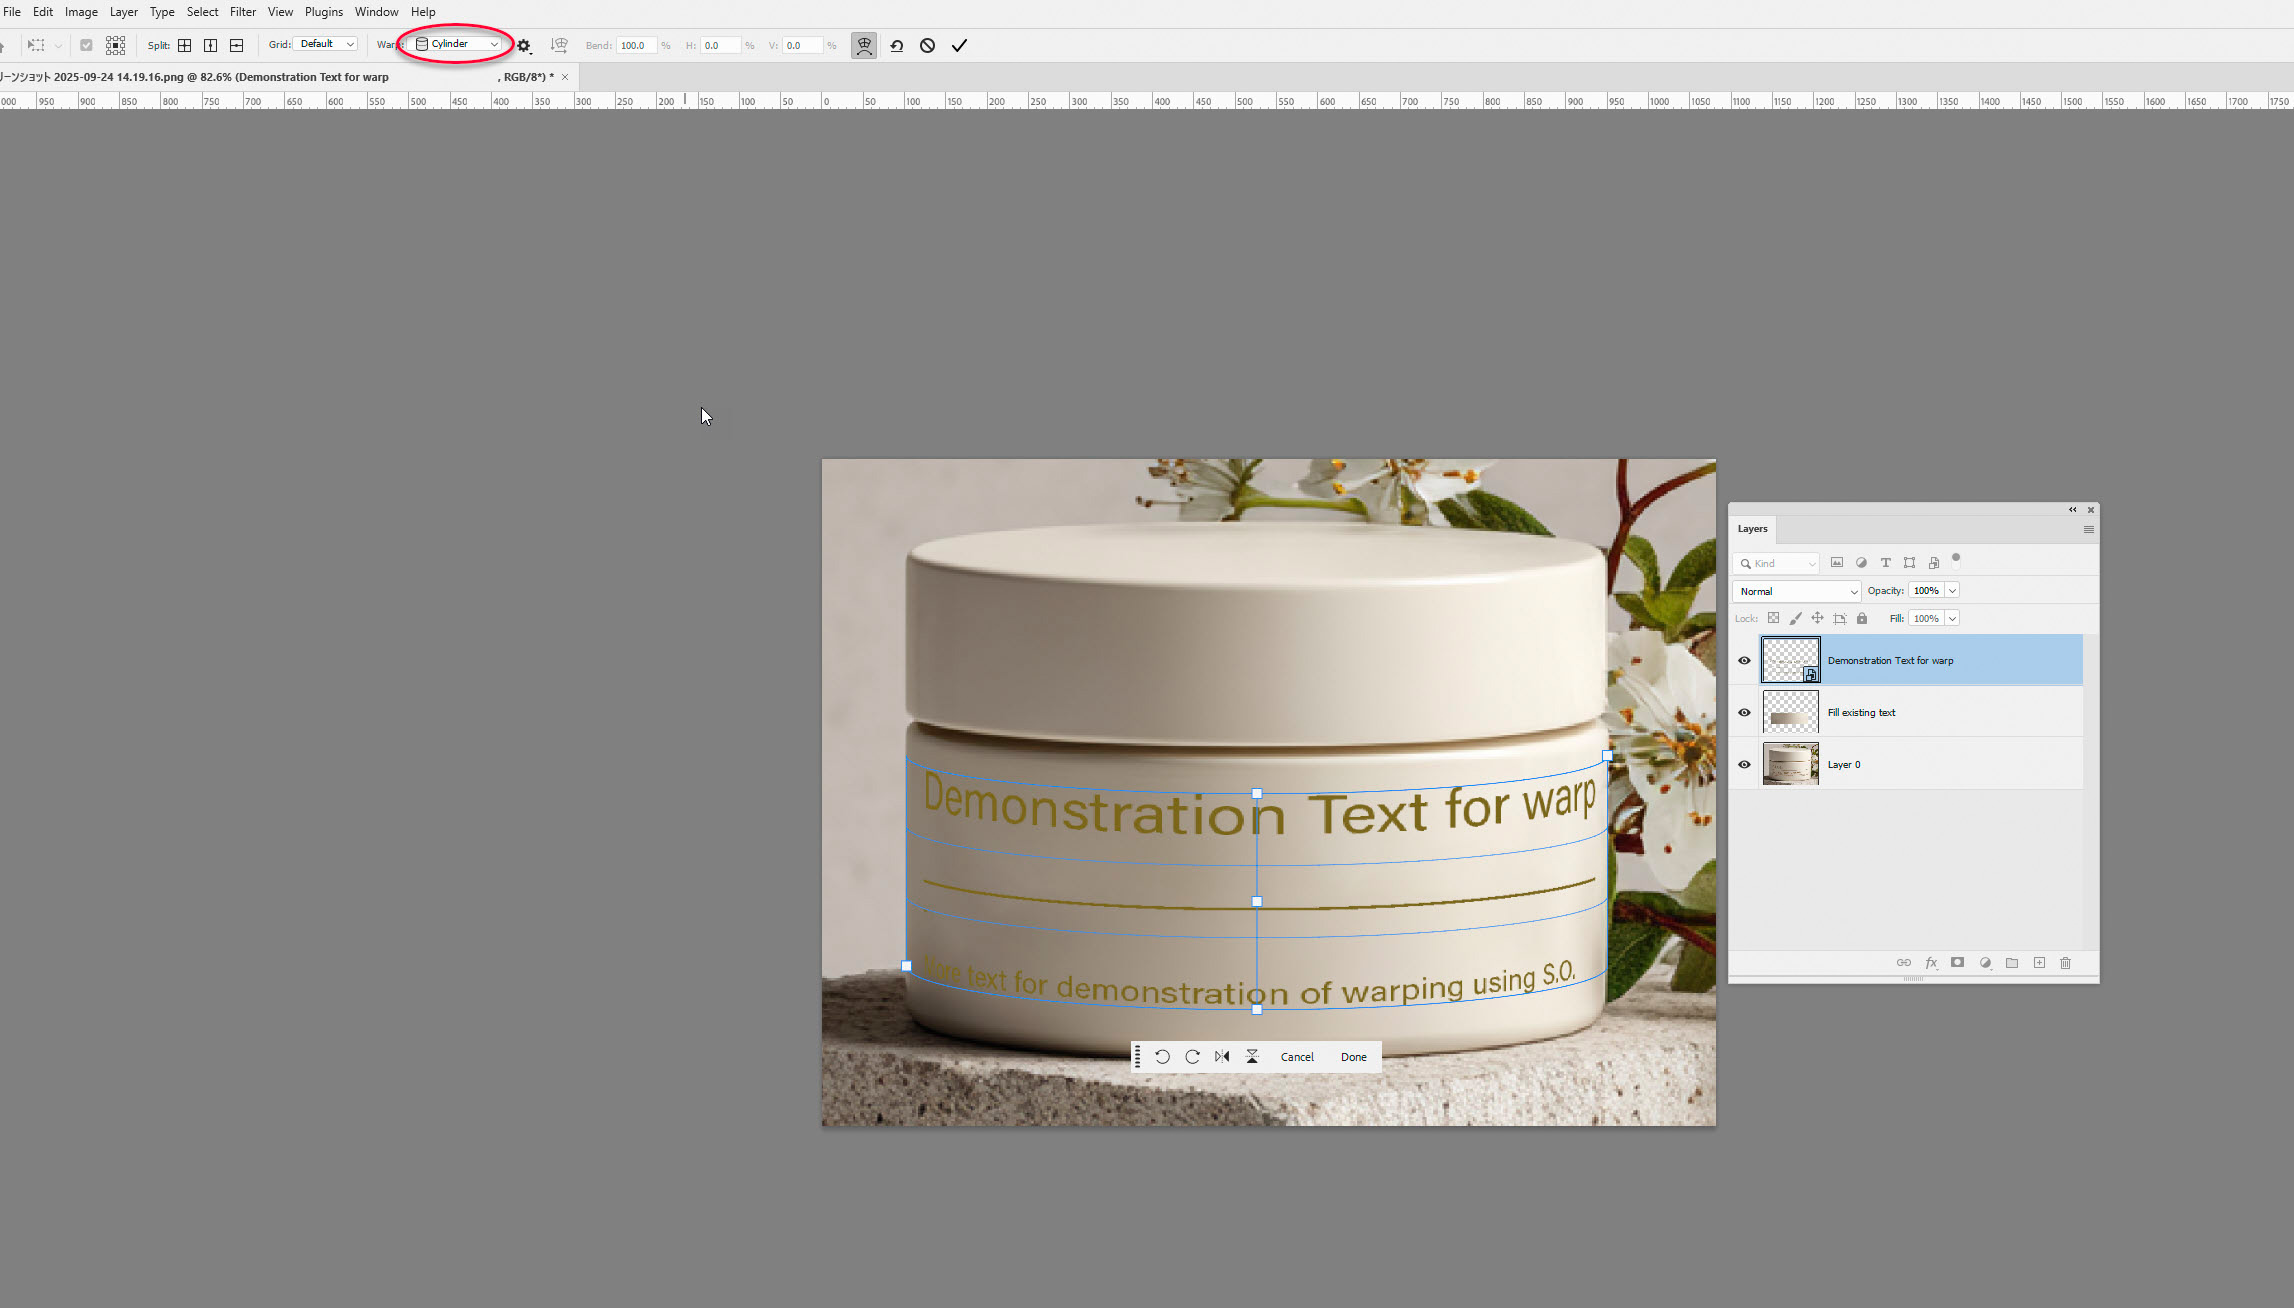Cancel the warp transformation
Viewport: 2294px width, 1308px height.
tap(1297, 1057)
